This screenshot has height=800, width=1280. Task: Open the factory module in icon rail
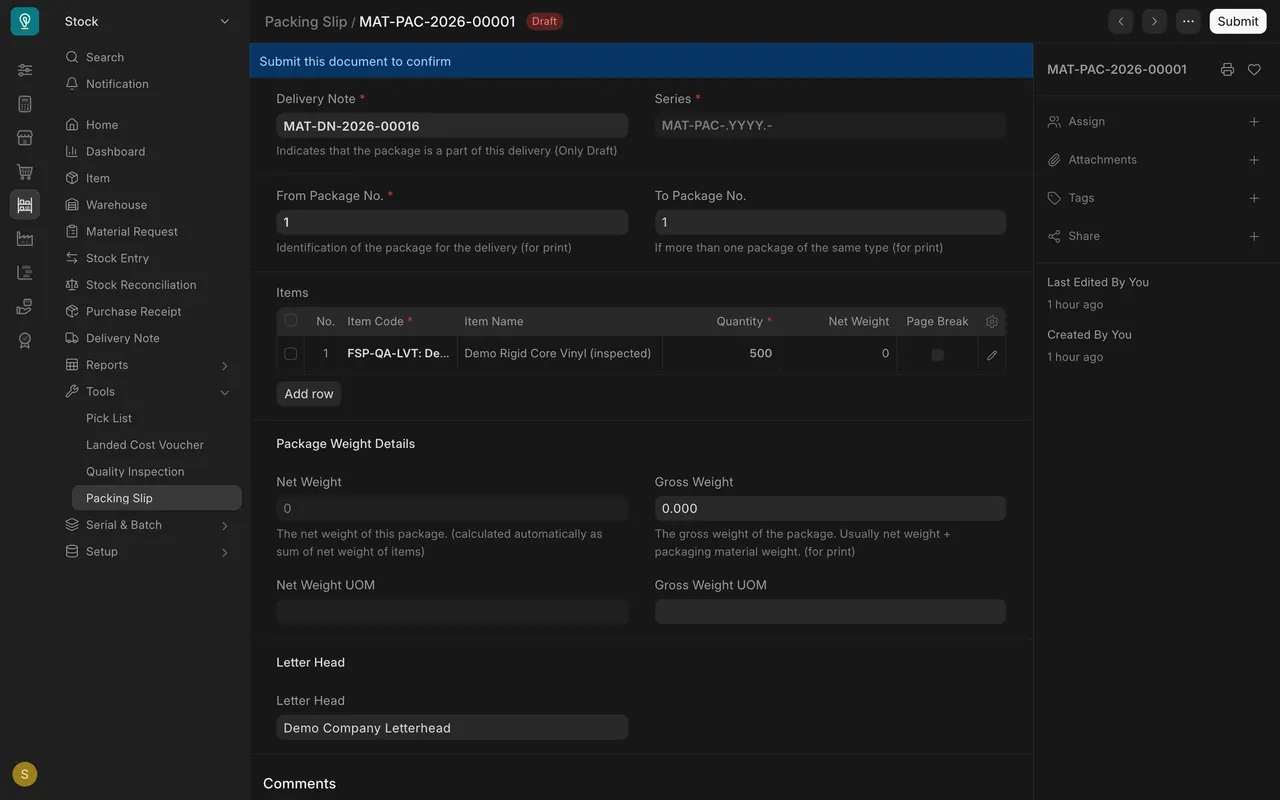click(x=25, y=239)
